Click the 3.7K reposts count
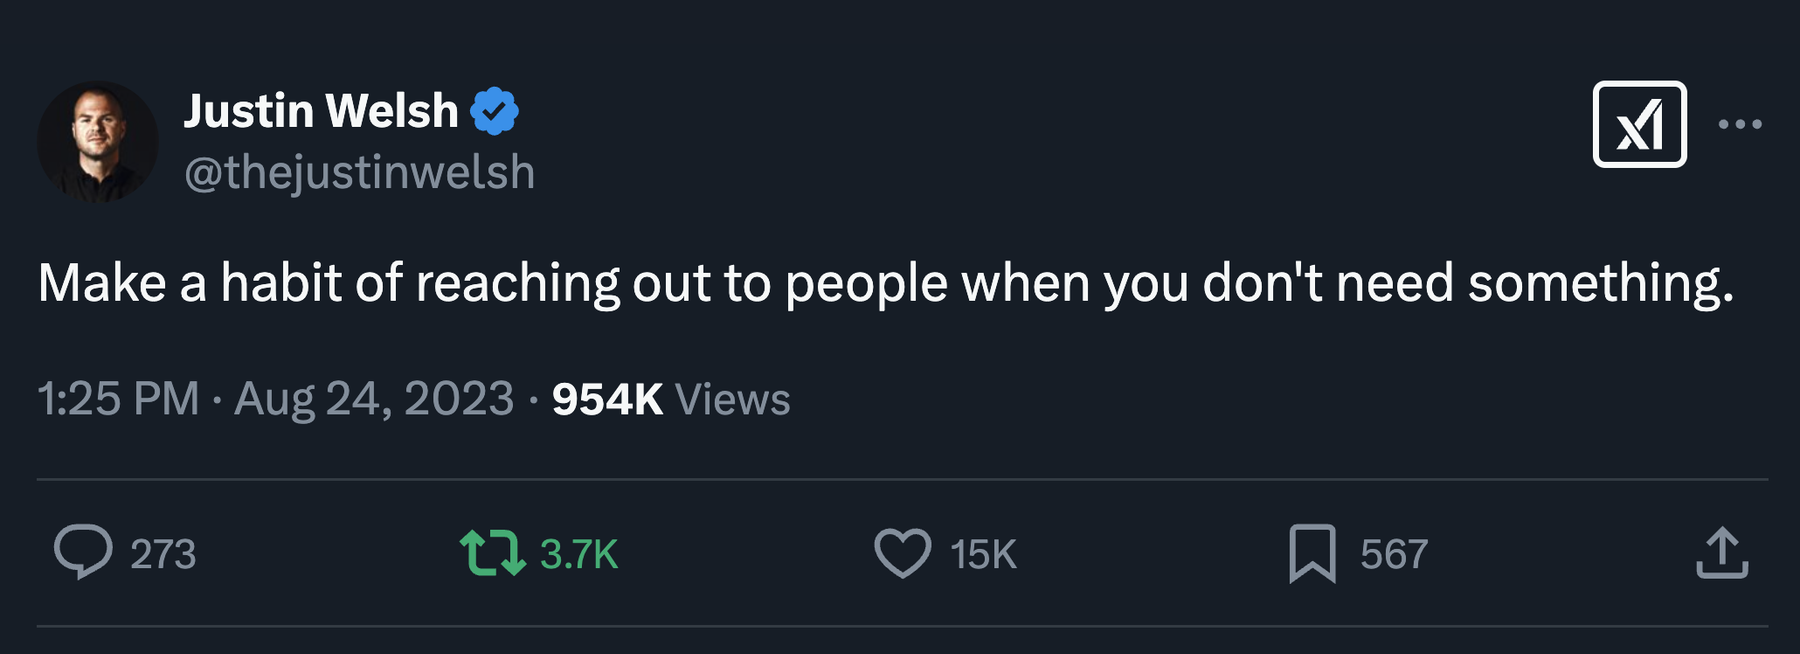This screenshot has width=1800, height=654. (x=579, y=554)
